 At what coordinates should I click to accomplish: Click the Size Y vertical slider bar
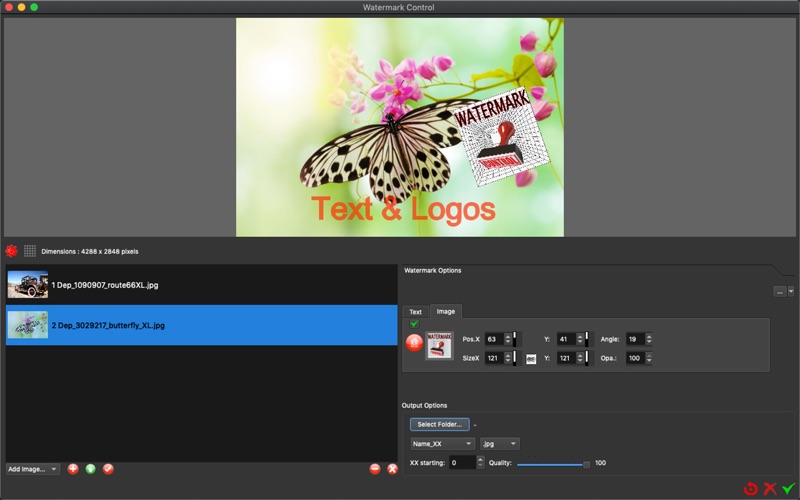tap(587, 358)
